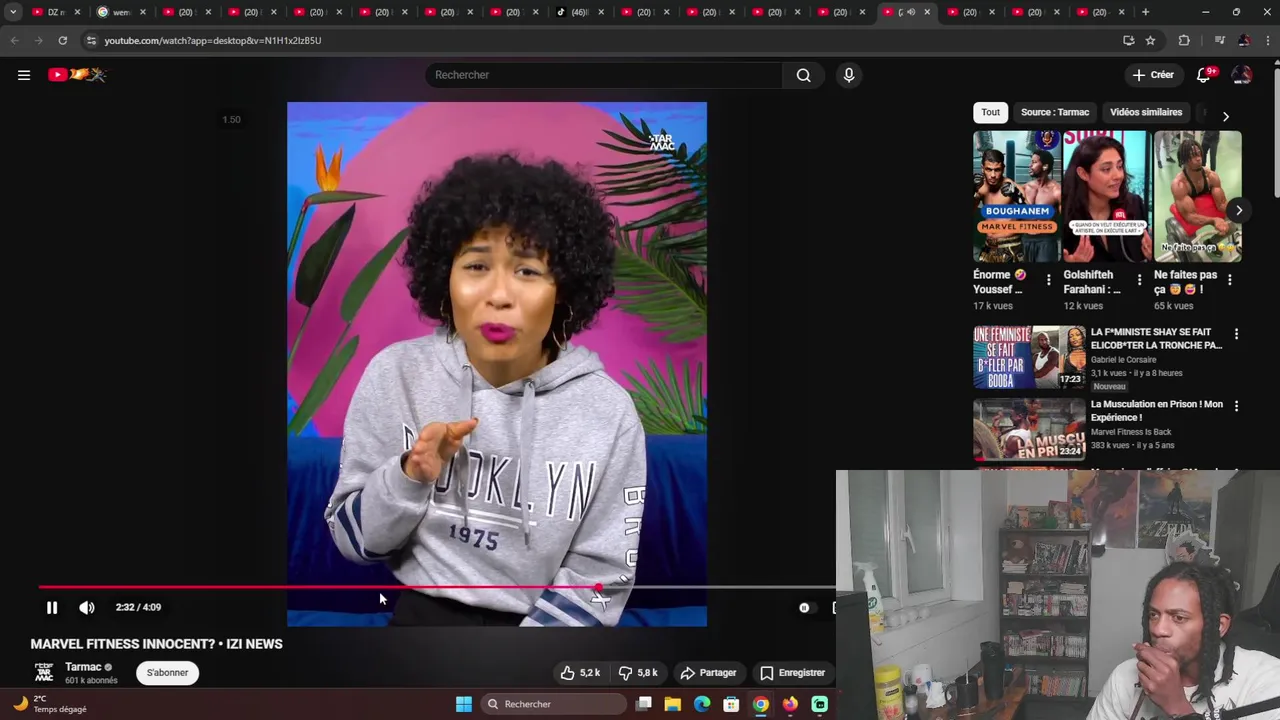
Task: Switch to the DZ browser tab
Action: (55, 12)
